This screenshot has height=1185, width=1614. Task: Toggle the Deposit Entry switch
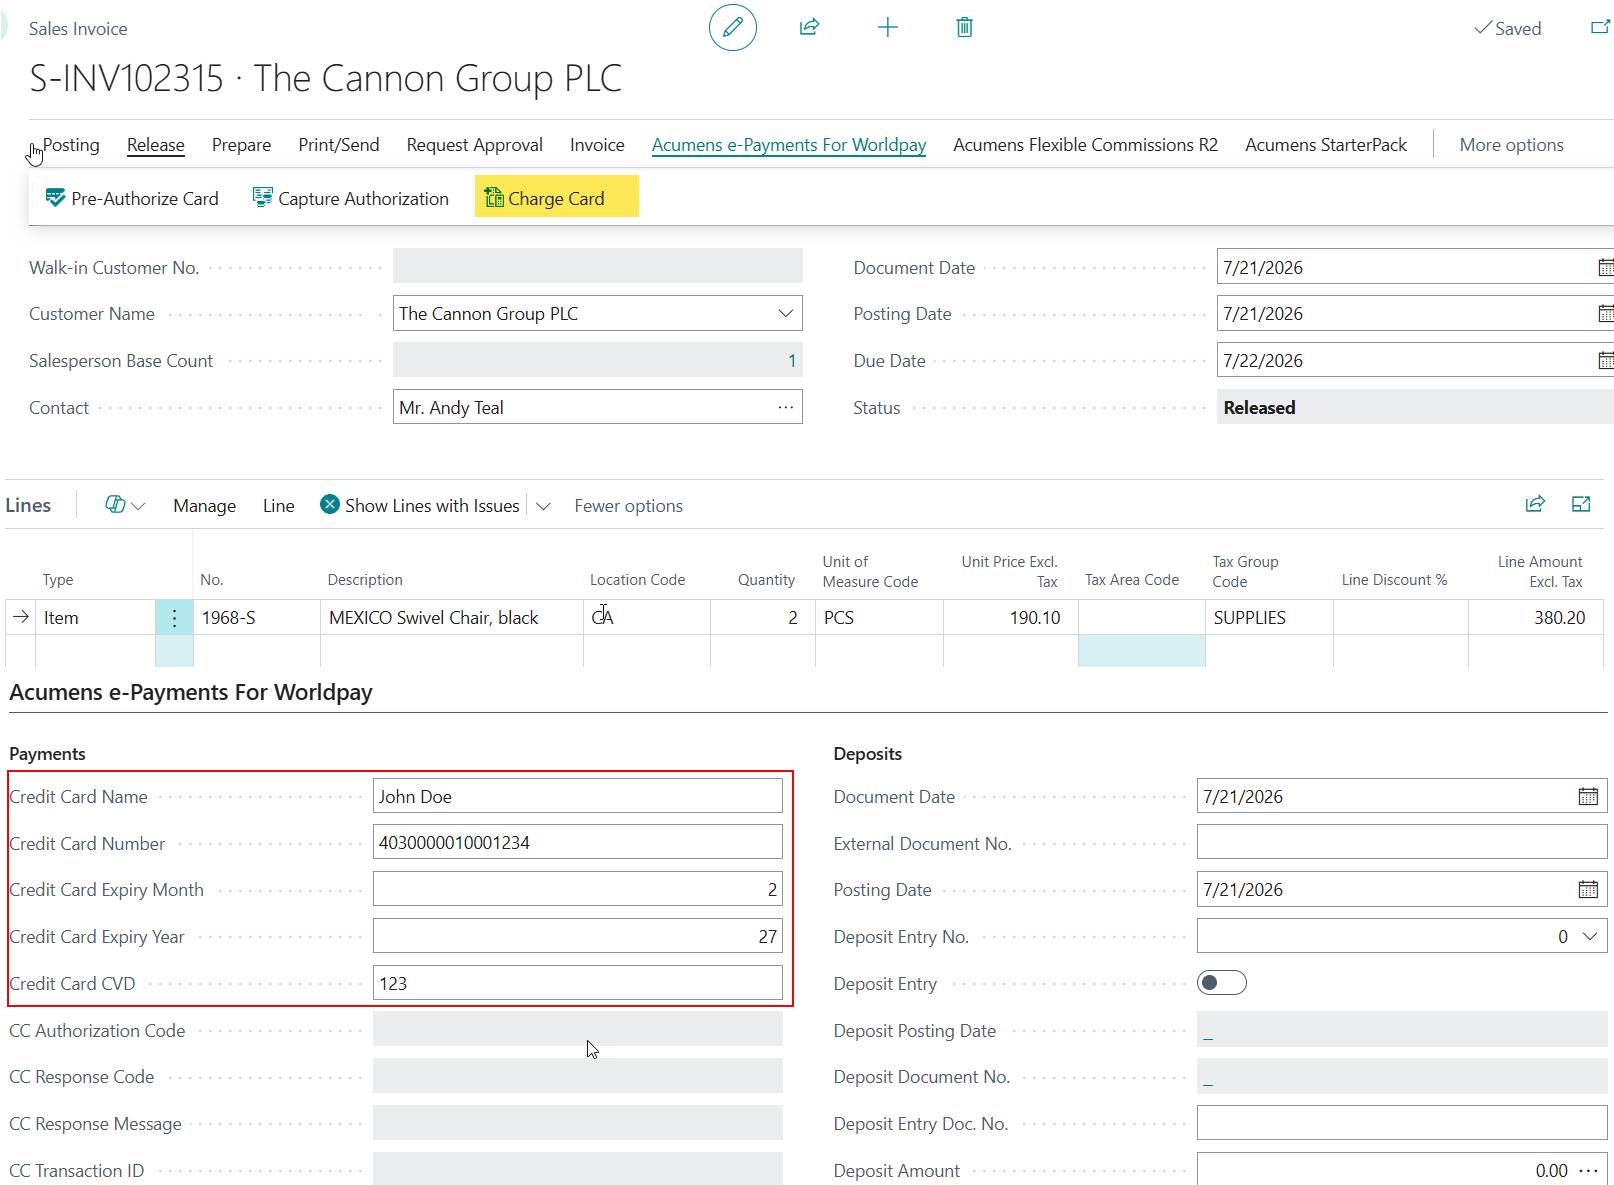(1222, 983)
